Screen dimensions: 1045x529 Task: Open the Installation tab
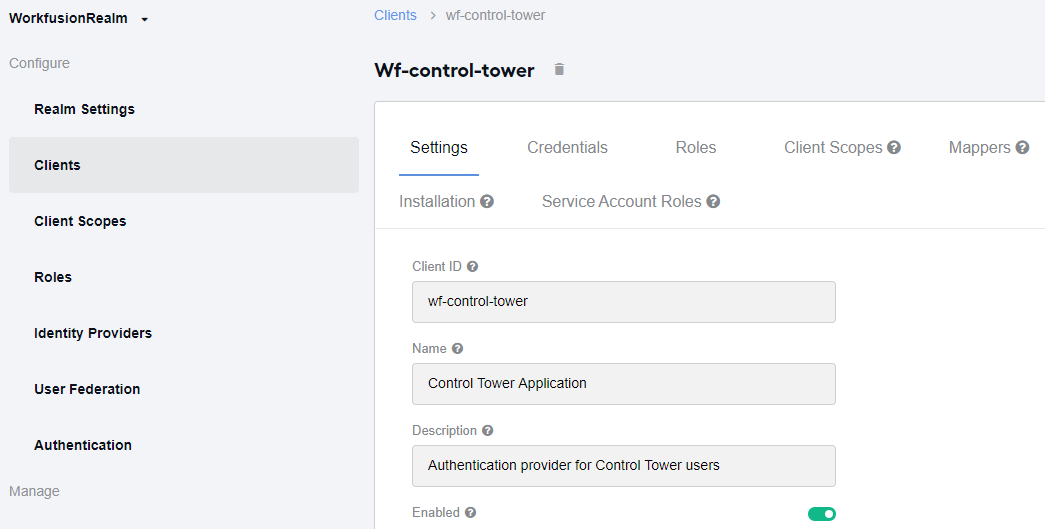[x=437, y=201]
